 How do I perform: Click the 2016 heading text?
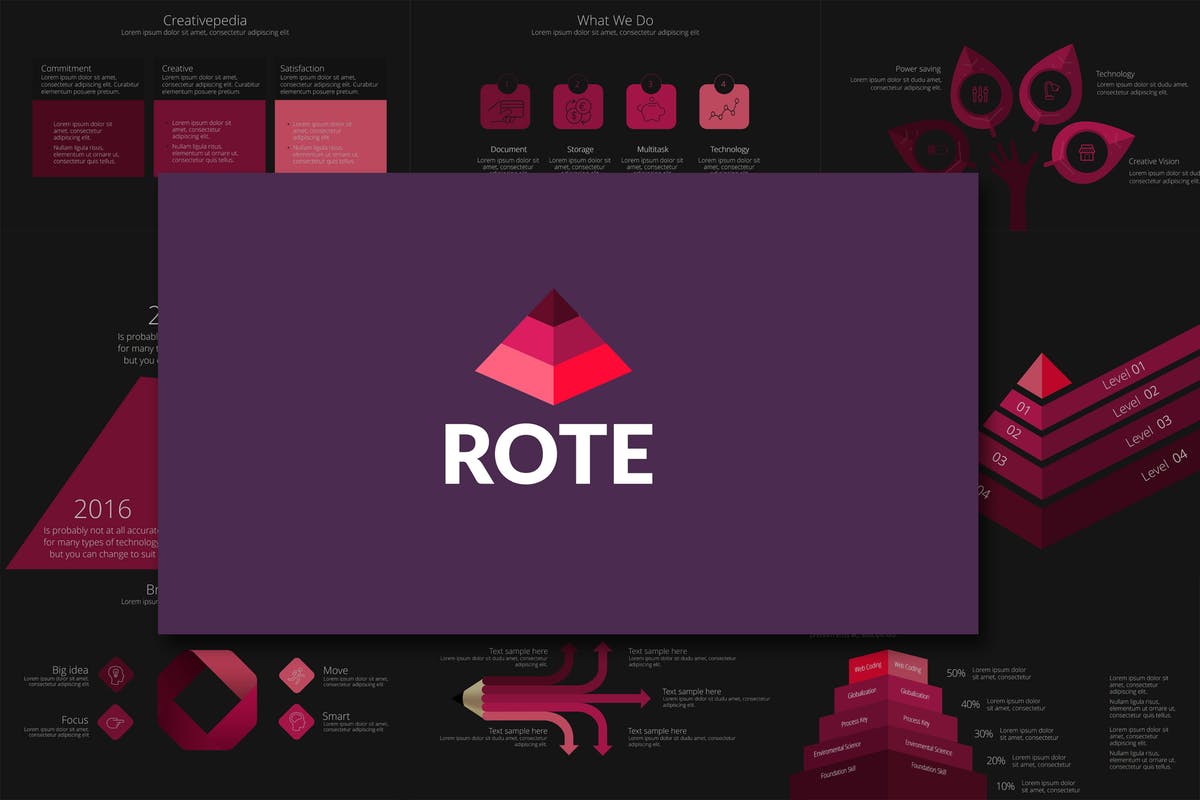(x=103, y=508)
